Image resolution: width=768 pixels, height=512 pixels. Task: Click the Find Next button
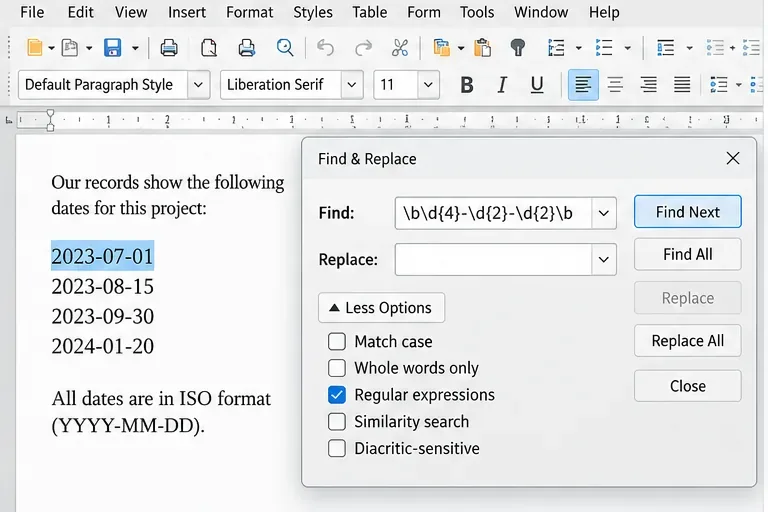pos(688,212)
